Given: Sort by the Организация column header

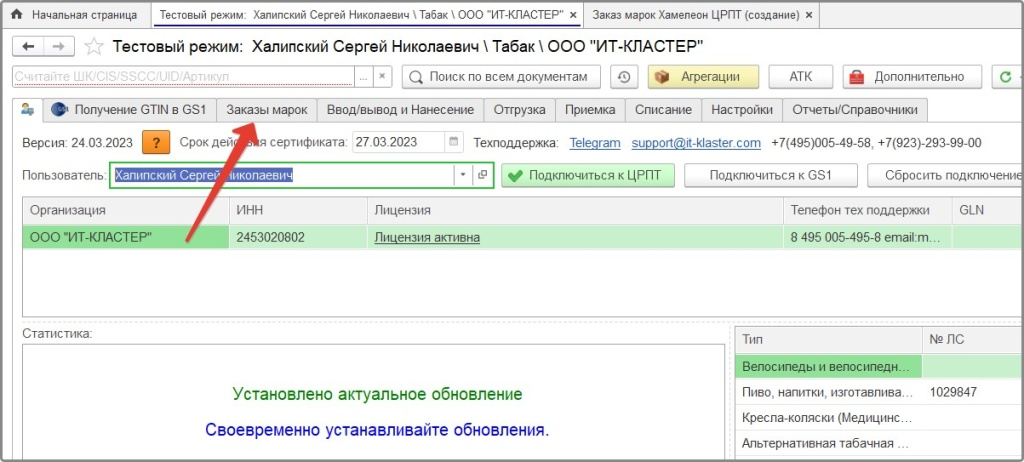Looking at the screenshot, I should [125, 210].
